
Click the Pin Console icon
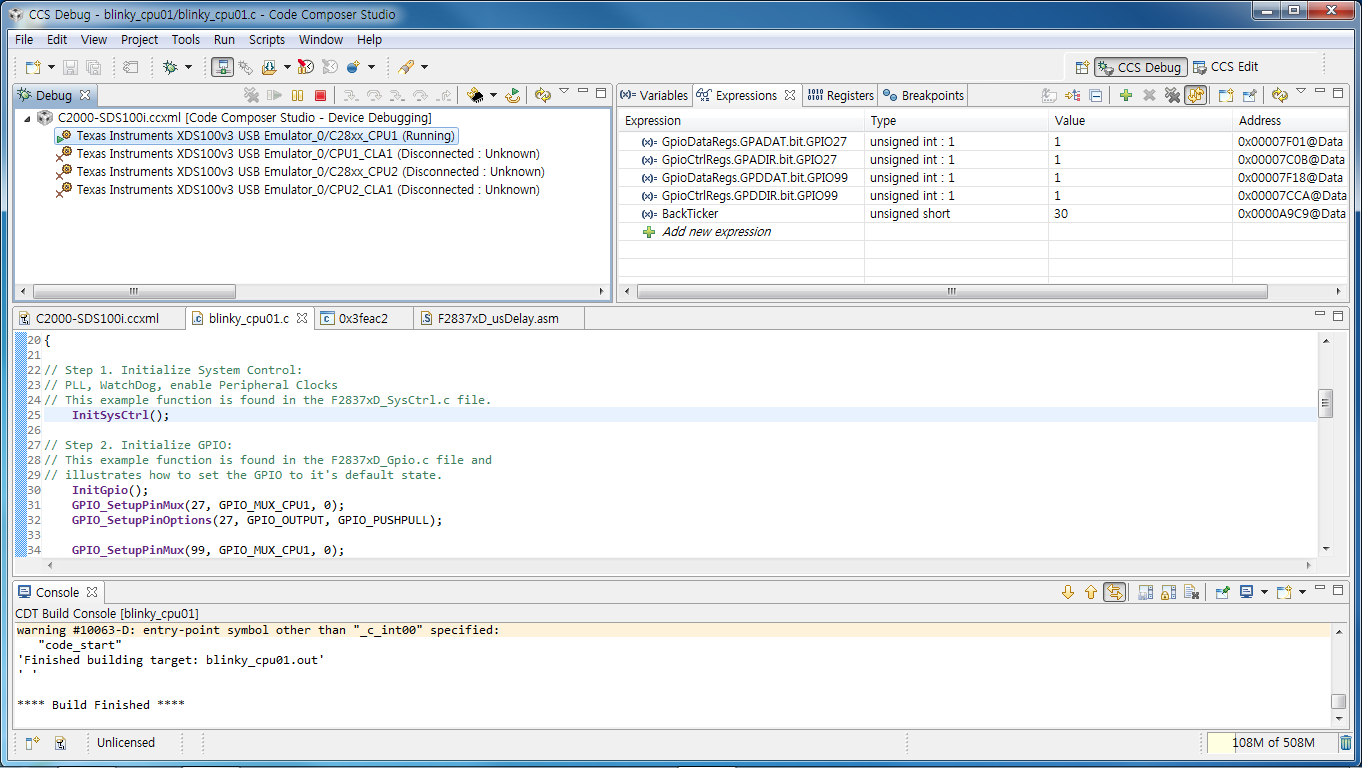pyautogui.click(x=1222, y=592)
